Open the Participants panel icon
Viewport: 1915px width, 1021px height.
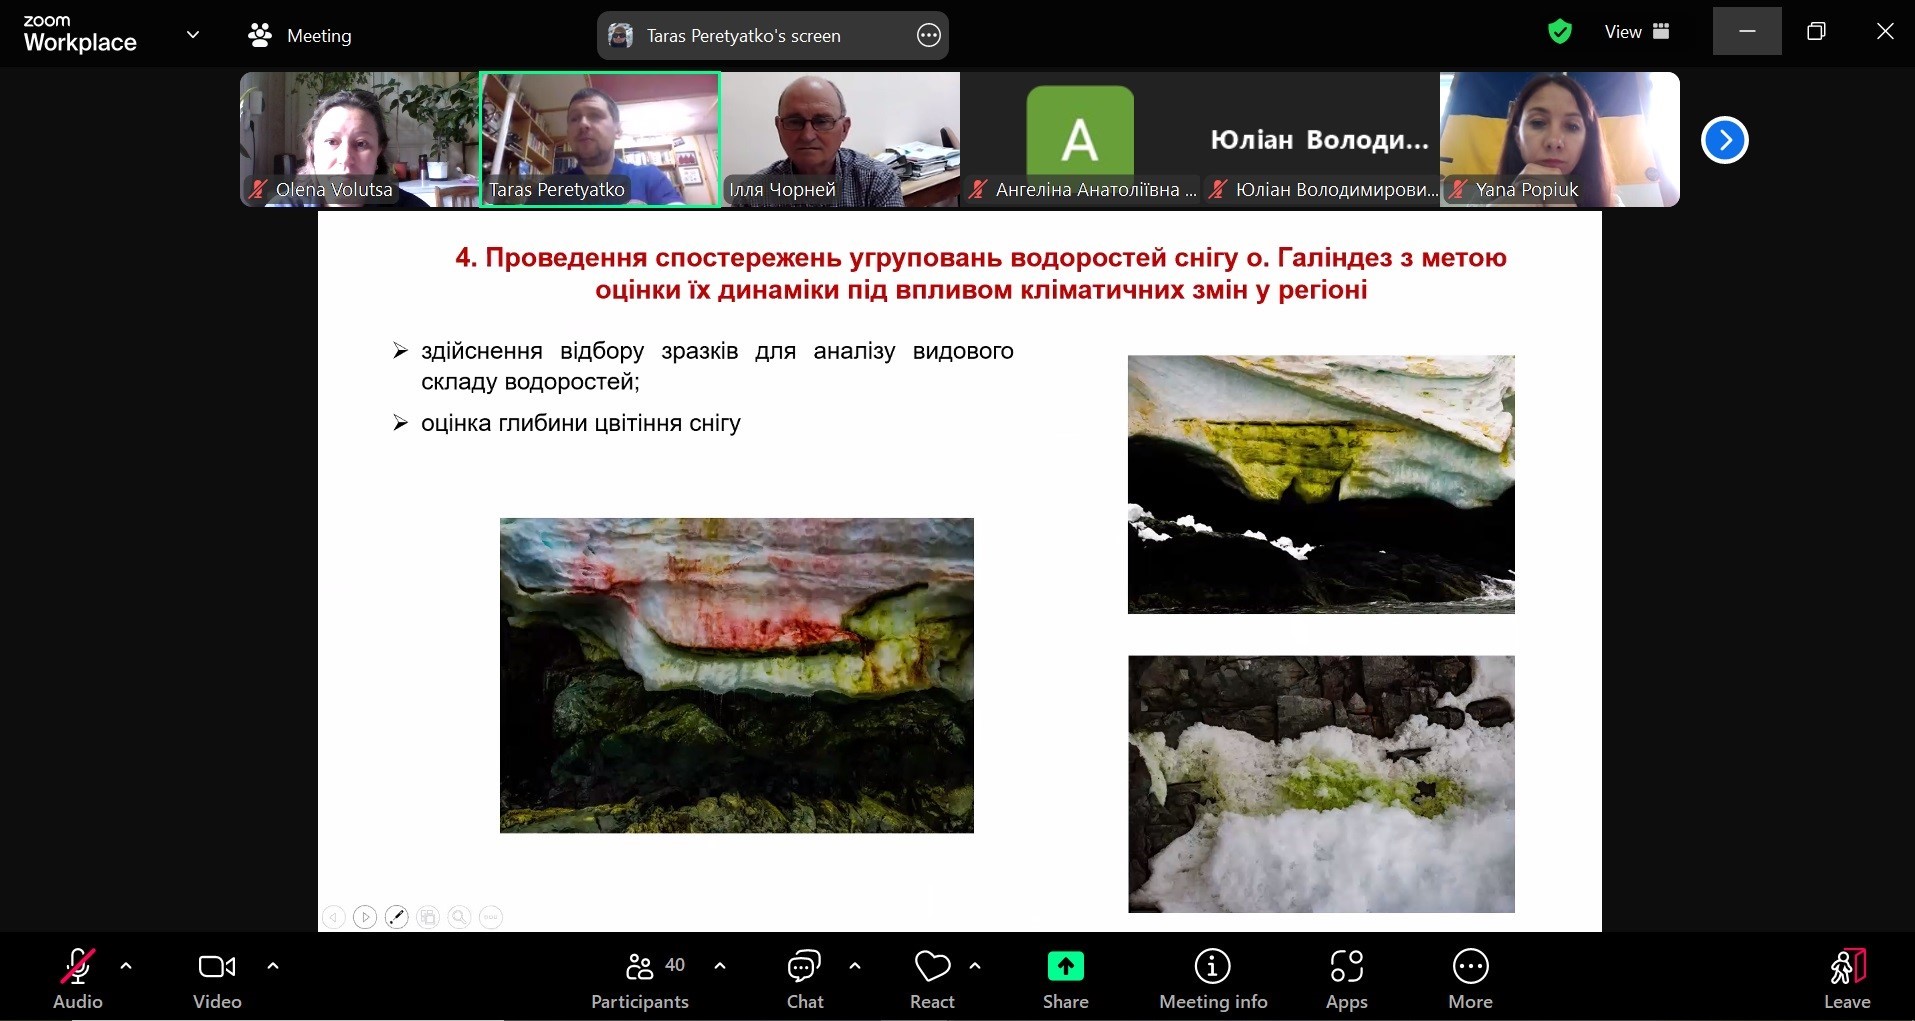coord(639,967)
